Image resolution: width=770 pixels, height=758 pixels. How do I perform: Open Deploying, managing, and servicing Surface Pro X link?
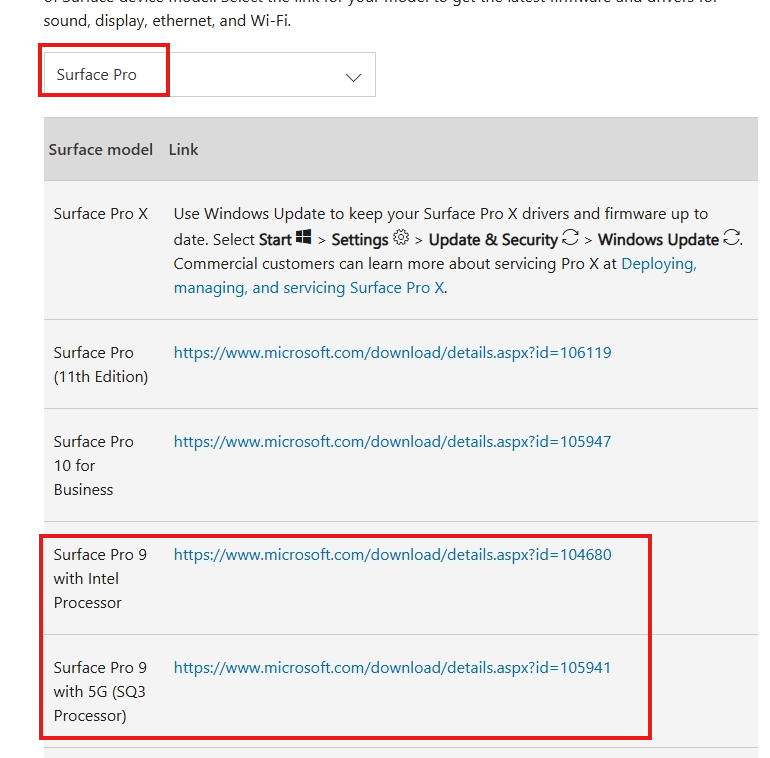tap(435, 276)
